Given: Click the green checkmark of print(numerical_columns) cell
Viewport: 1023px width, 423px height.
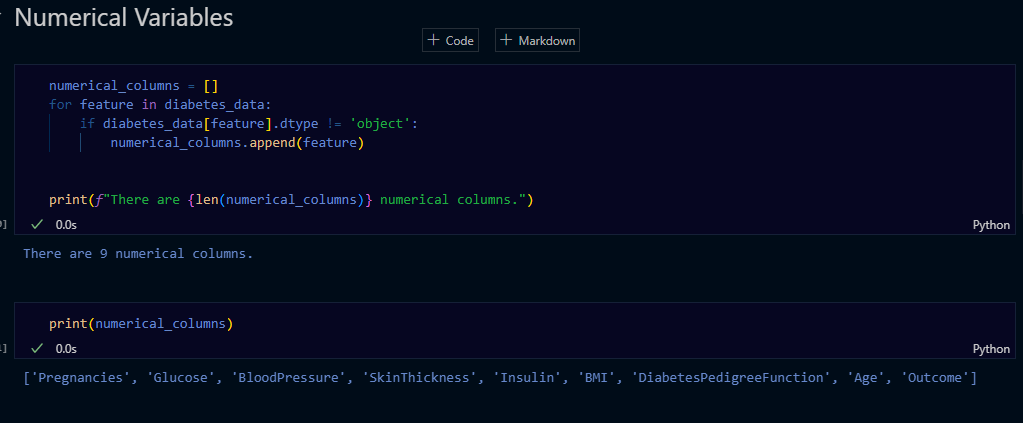Looking at the screenshot, I should click(x=37, y=348).
